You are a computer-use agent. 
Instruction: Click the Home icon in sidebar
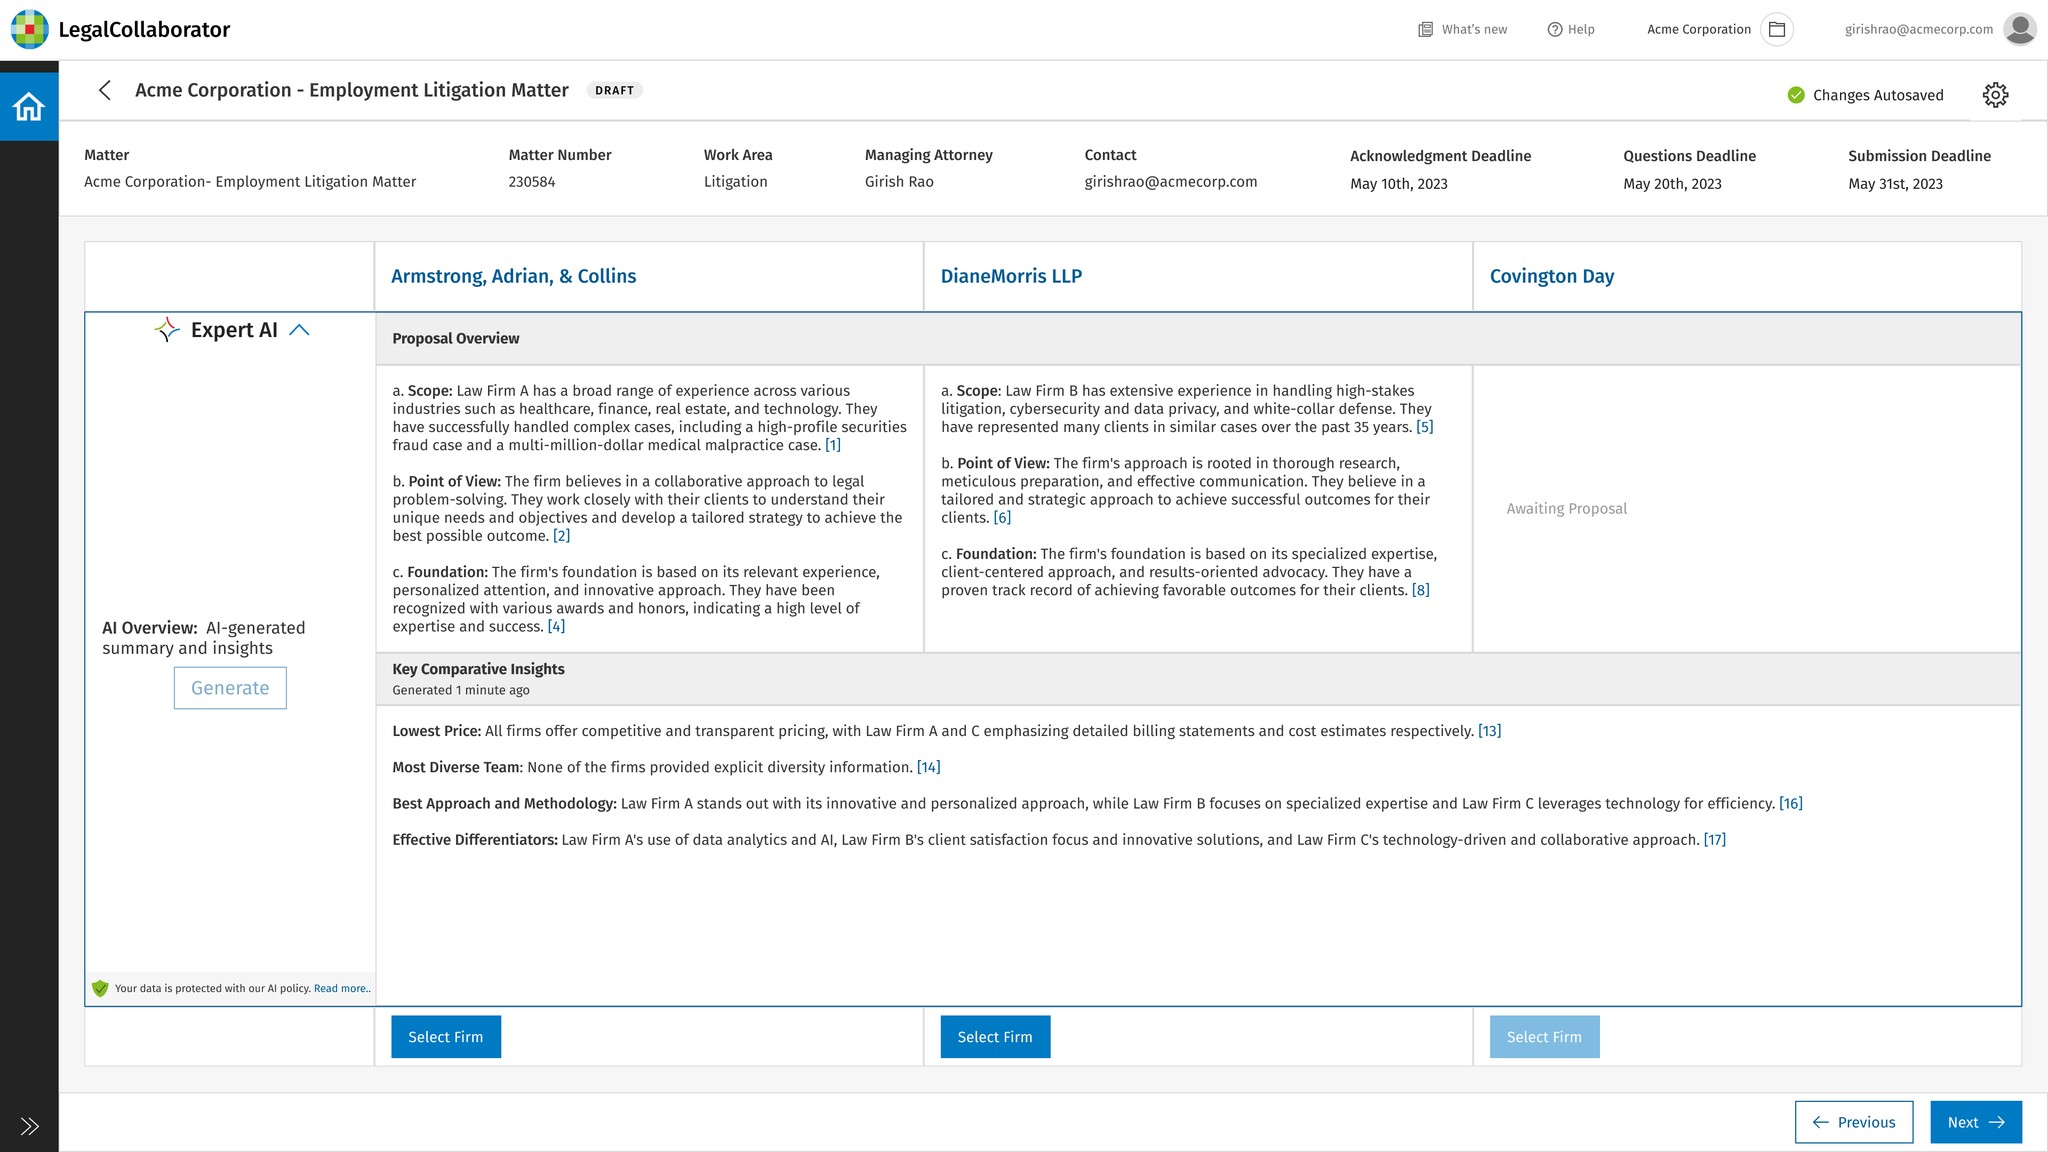coord(29,106)
